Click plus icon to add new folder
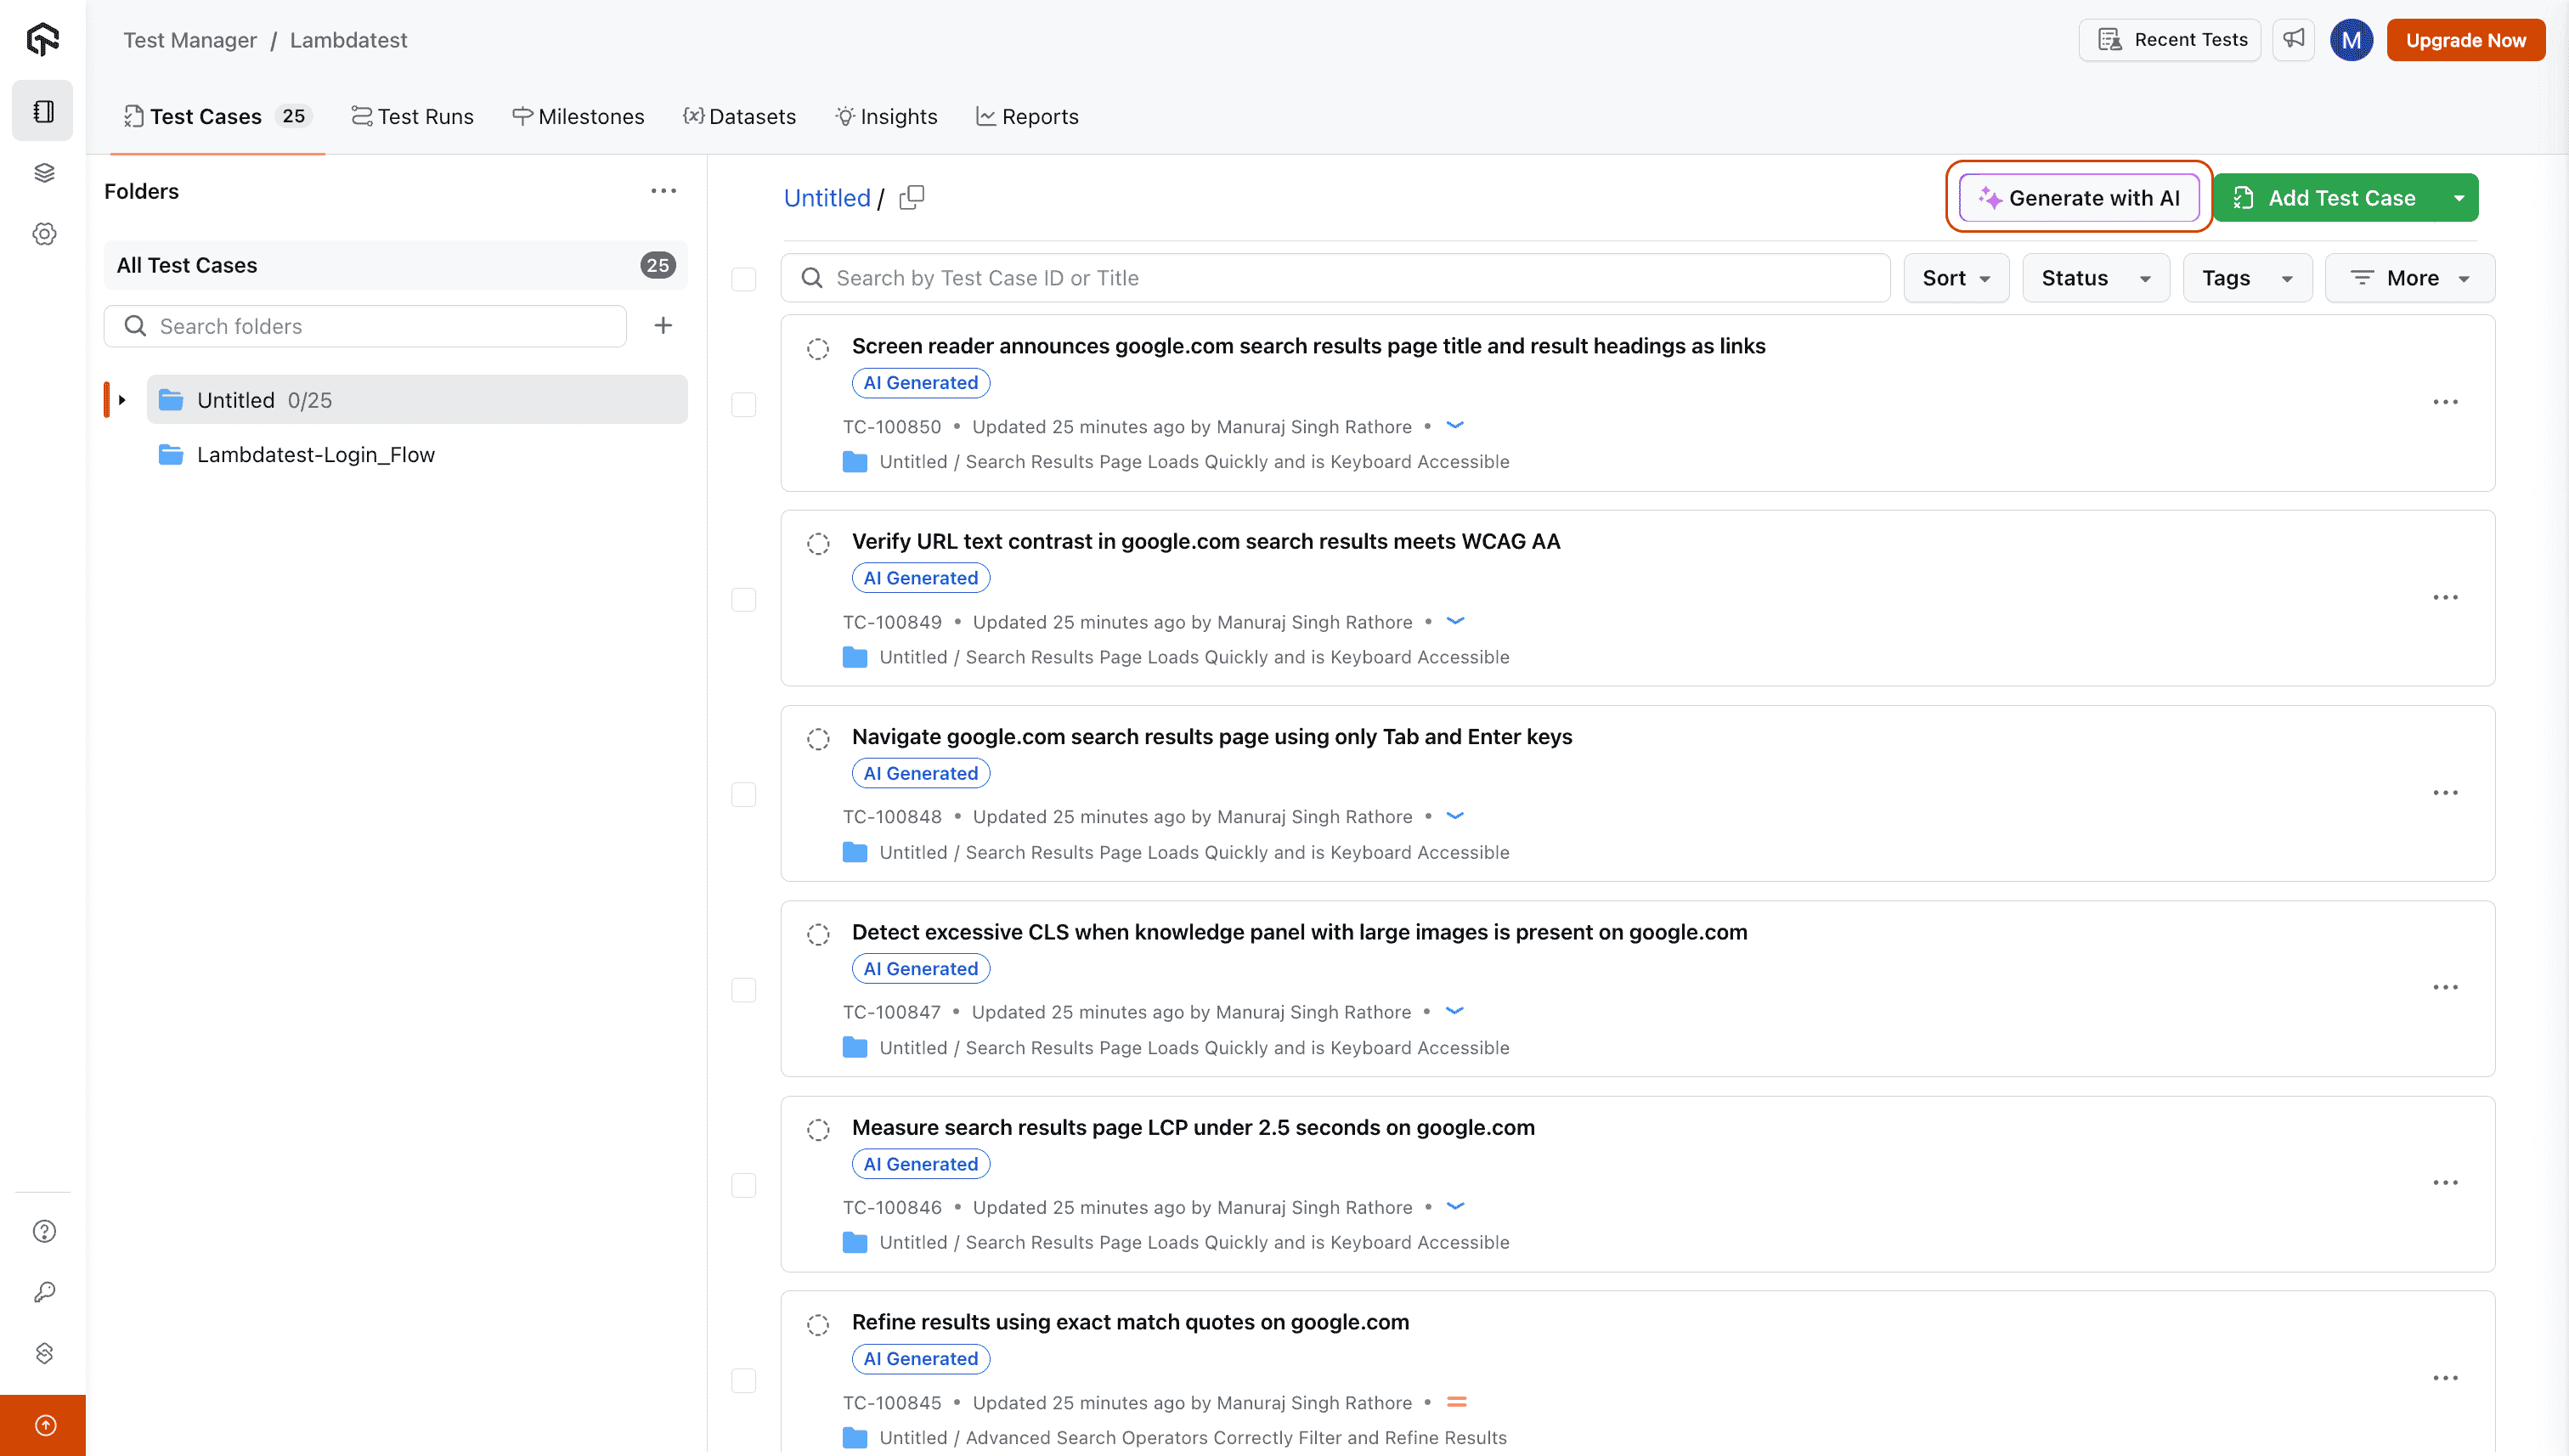2569x1456 pixels. (x=663, y=326)
